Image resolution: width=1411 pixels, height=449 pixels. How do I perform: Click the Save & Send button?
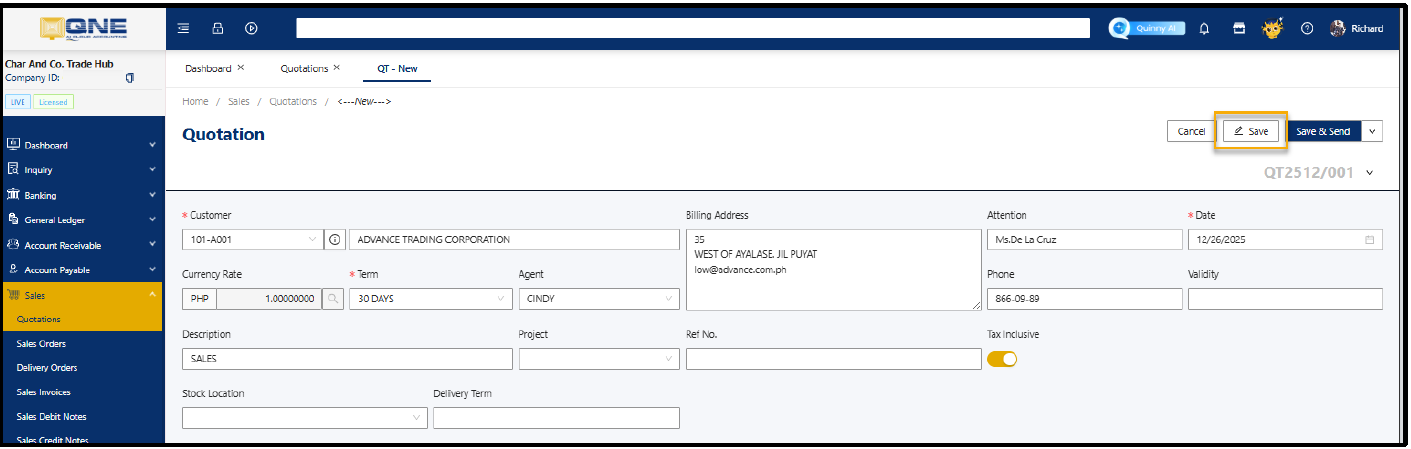click(x=1323, y=131)
